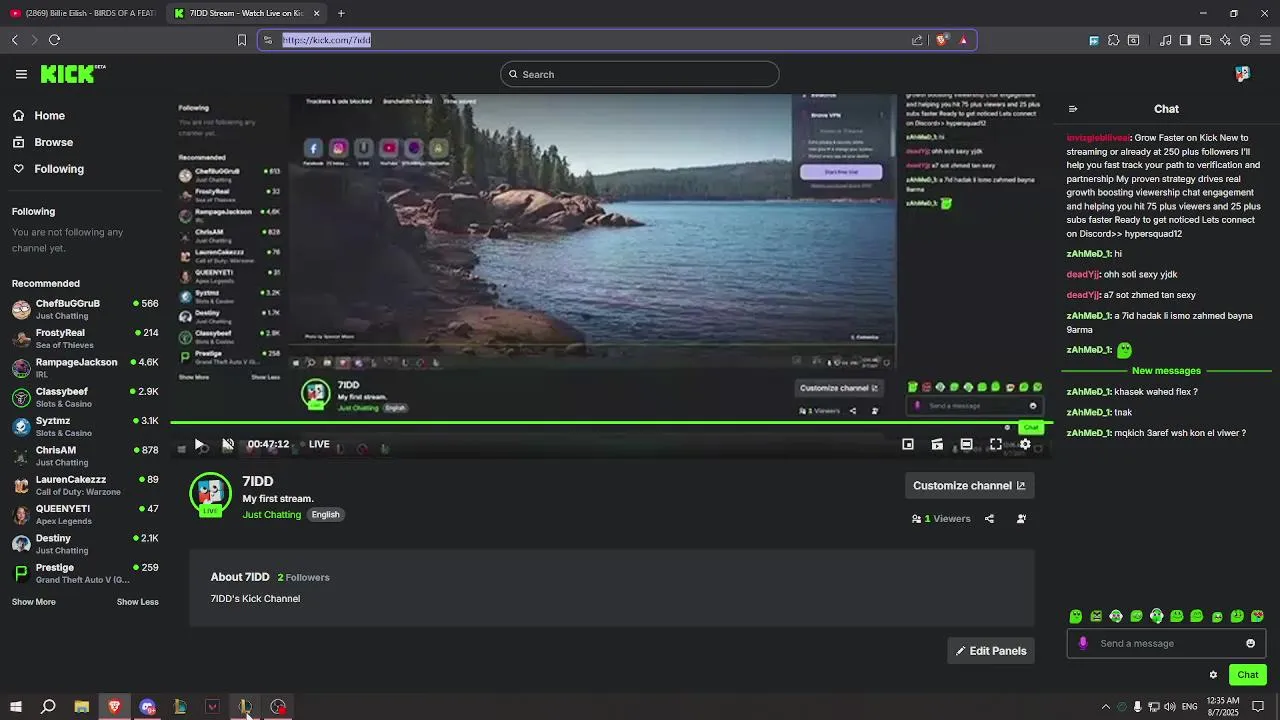The width and height of the screenshot is (1280, 720).
Task: Click the user-add icon beside share
Action: [x=1021, y=519]
